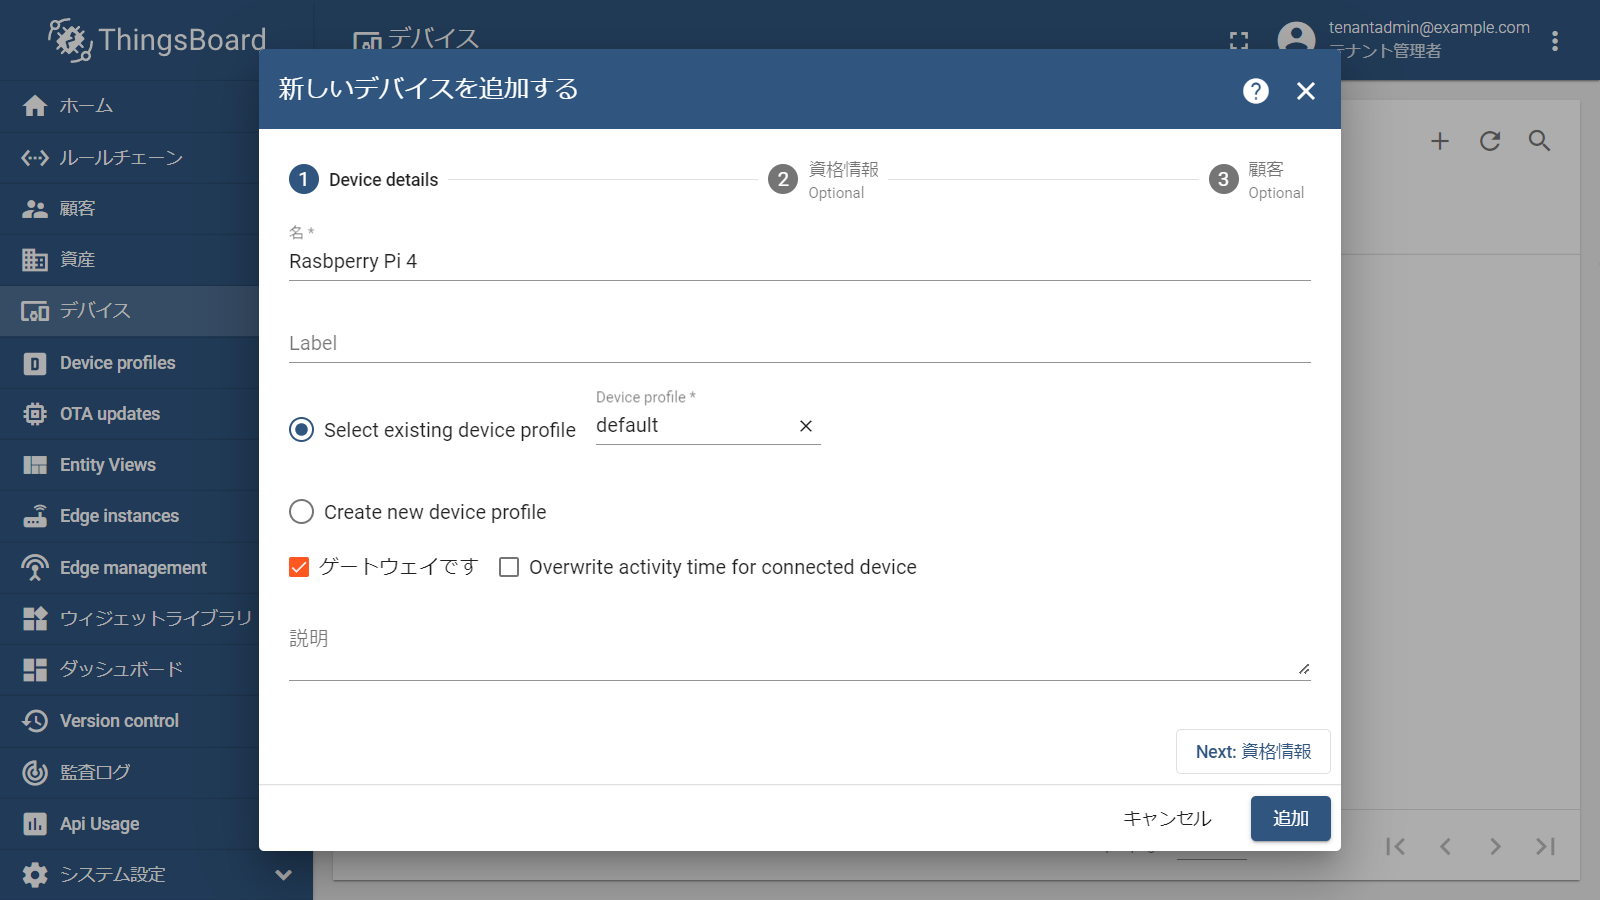Open the help icon in dialog header
Screen dimensions: 1600x900
(1255, 91)
